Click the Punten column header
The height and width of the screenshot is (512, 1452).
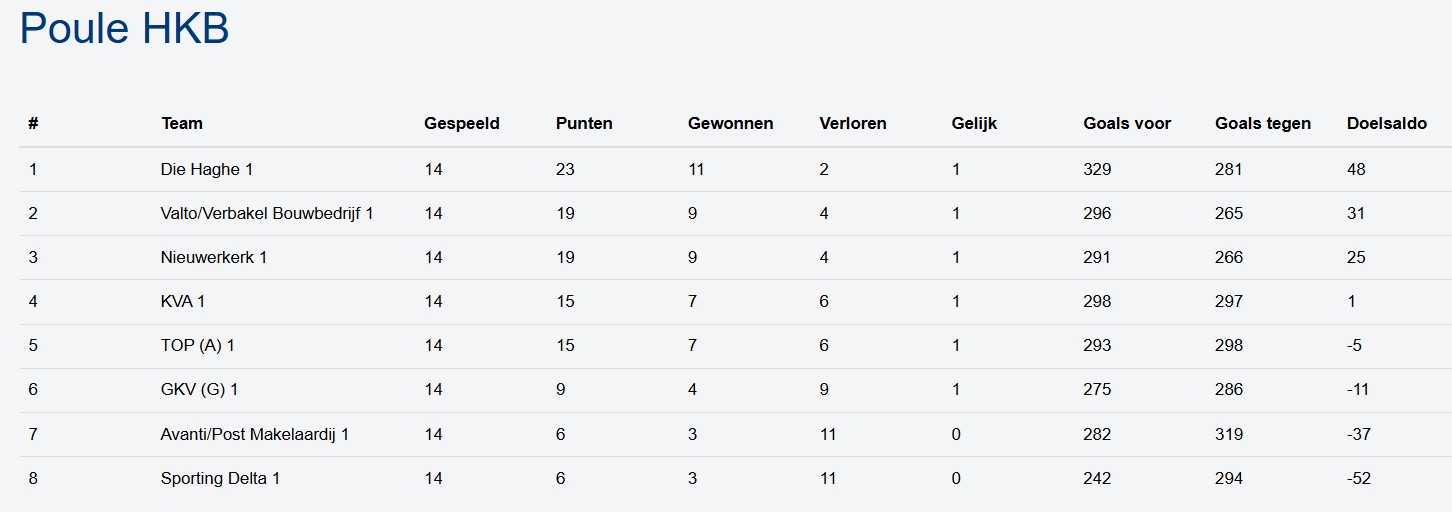coord(584,124)
